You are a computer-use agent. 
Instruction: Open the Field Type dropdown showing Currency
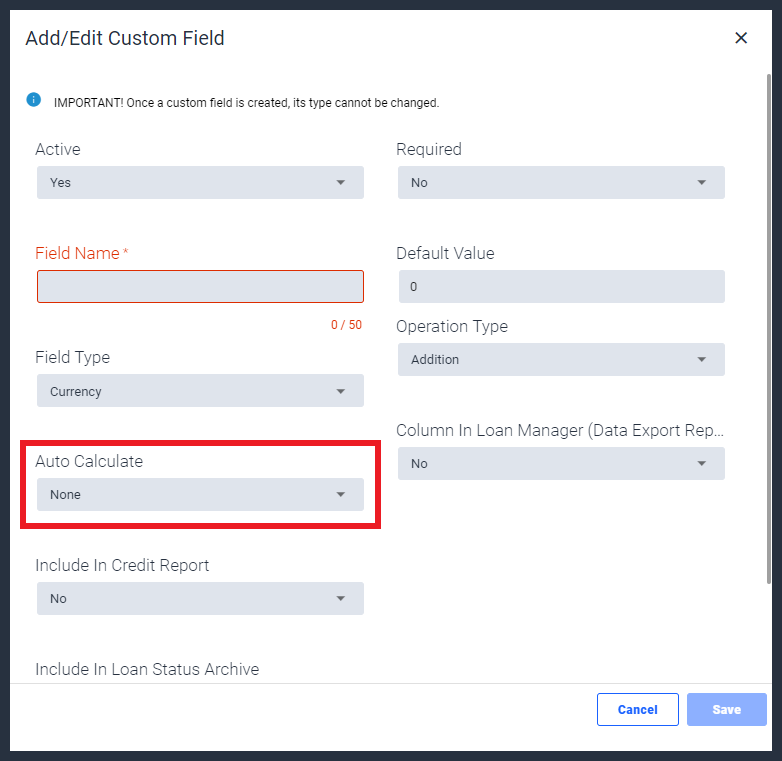pyautogui.click(x=200, y=391)
